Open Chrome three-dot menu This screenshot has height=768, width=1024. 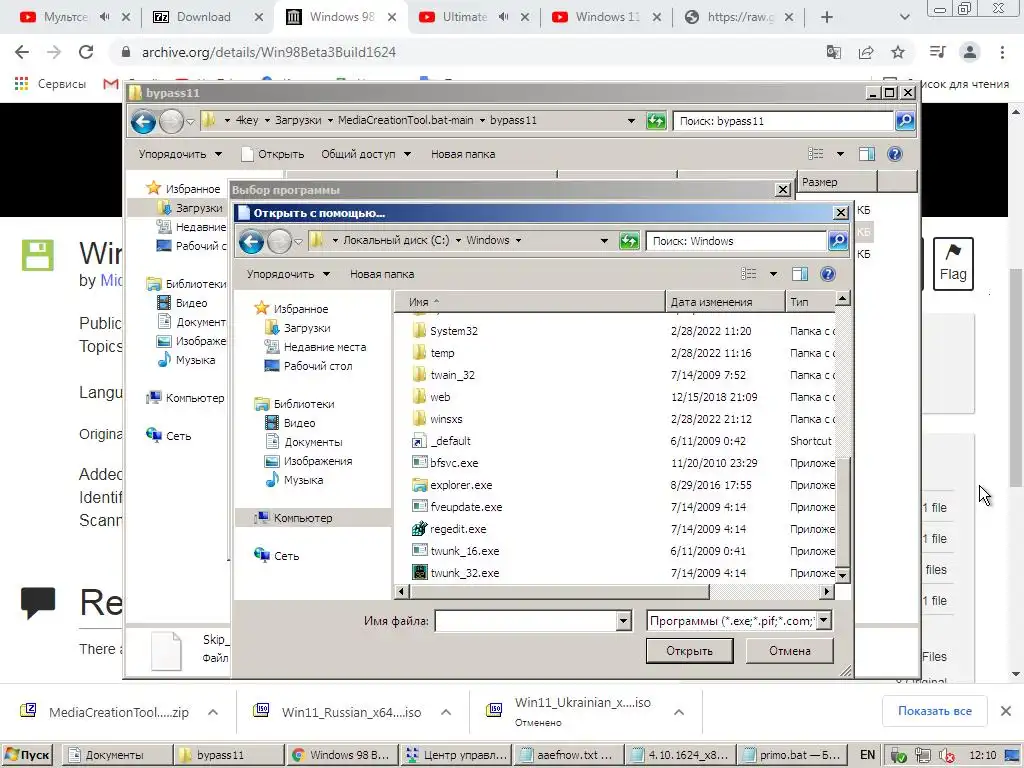tap(1002, 52)
